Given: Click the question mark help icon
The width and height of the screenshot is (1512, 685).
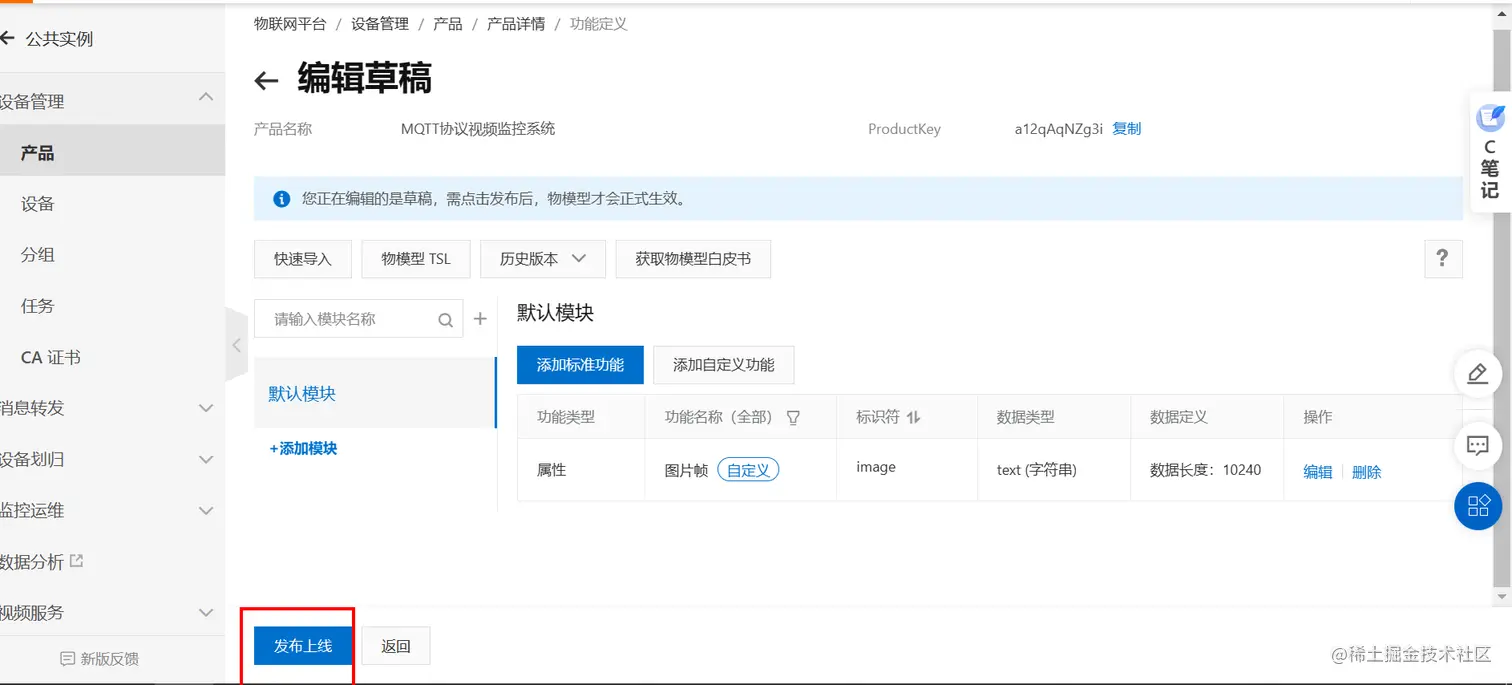Looking at the screenshot, I should pyautogui.click(x=1442, y=258).
